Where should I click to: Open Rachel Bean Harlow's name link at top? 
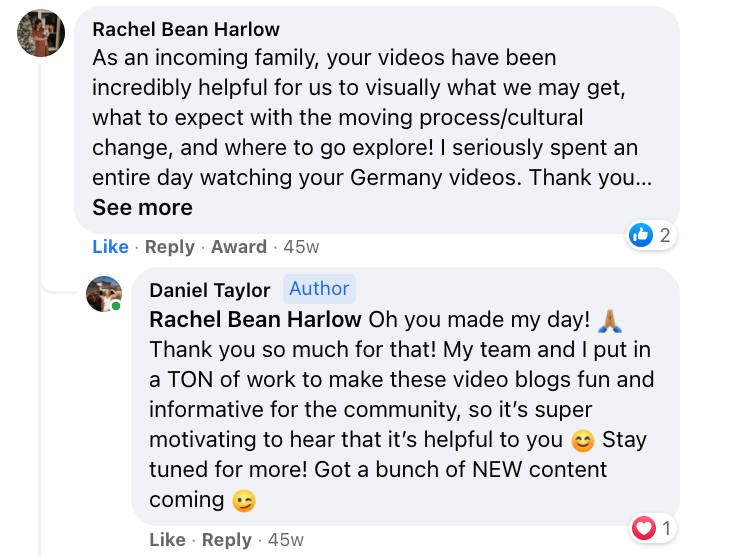coord(185,29)
